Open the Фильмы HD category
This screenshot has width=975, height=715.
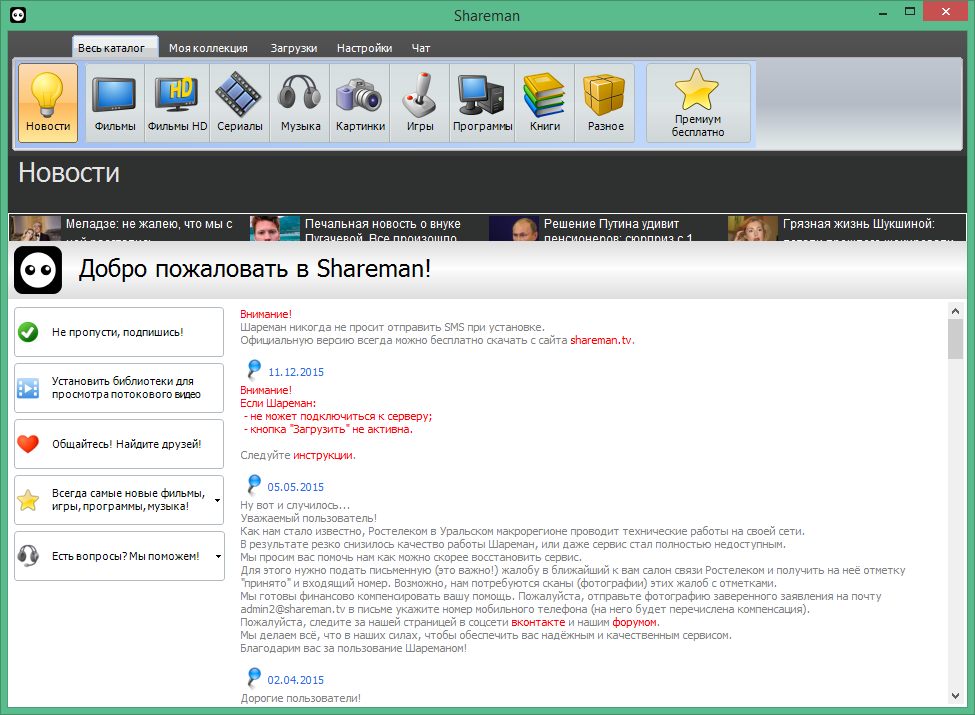(x=177, y=103)
